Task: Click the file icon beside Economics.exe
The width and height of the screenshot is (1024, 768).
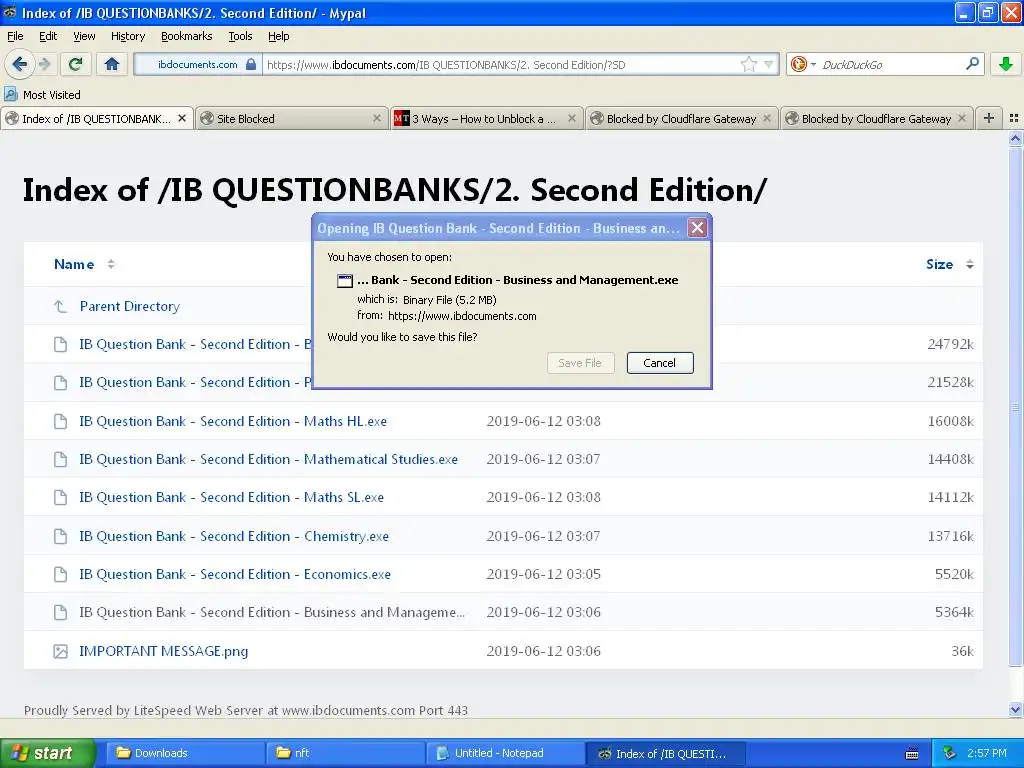Action: [60, 574]
